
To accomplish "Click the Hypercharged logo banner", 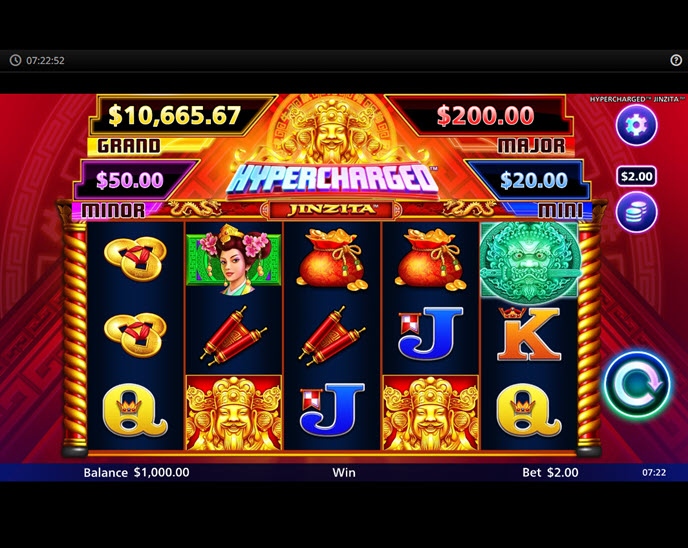I will (332, 179).
